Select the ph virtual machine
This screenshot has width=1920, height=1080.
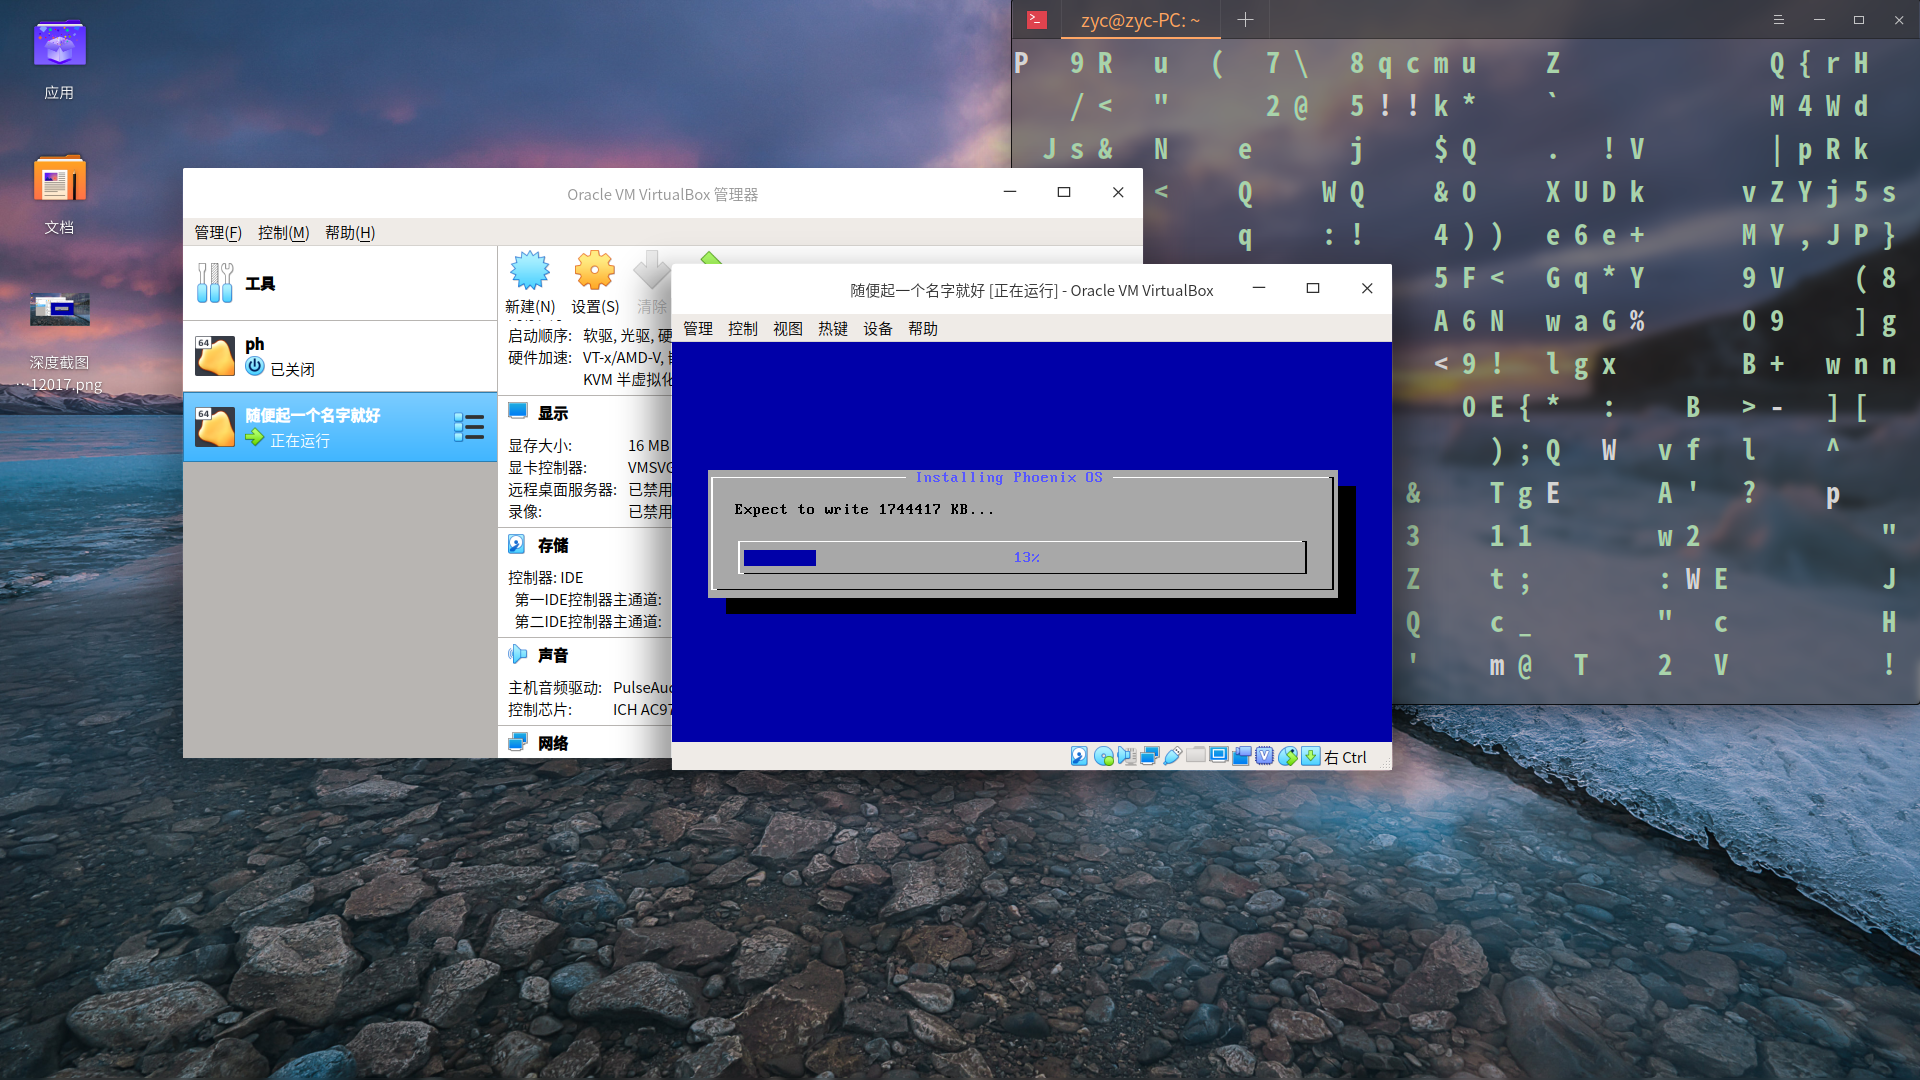pos(340,356)
